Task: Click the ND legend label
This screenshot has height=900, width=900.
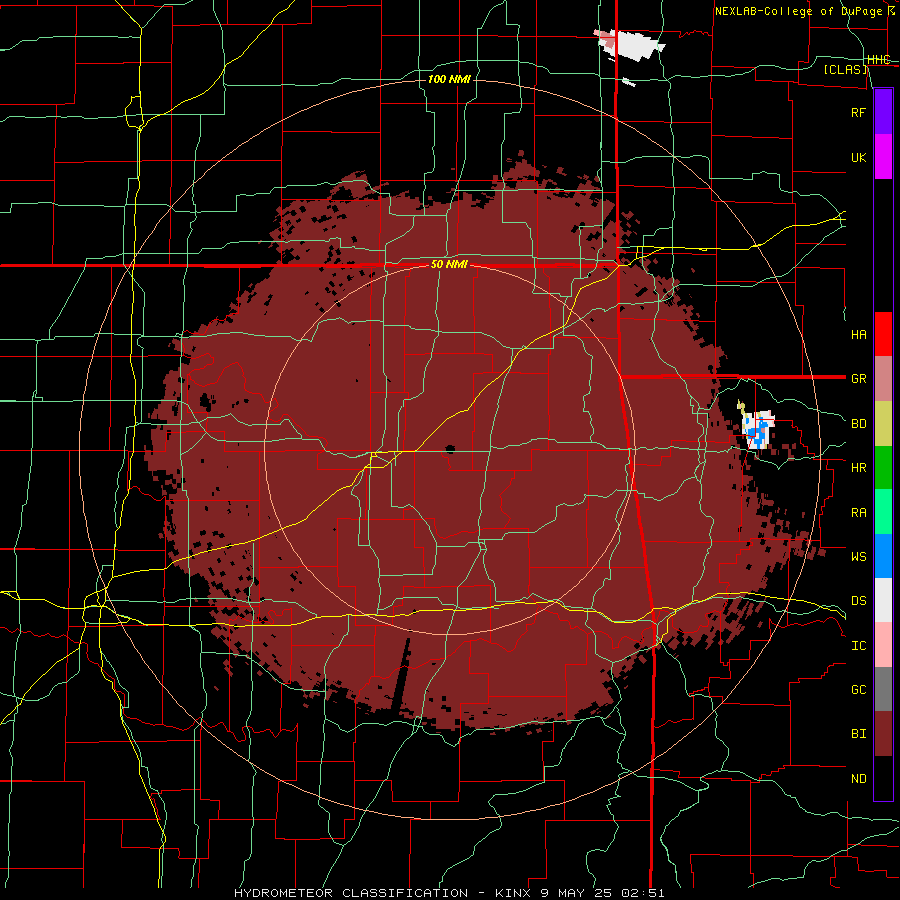Action: tap(858, 779)
